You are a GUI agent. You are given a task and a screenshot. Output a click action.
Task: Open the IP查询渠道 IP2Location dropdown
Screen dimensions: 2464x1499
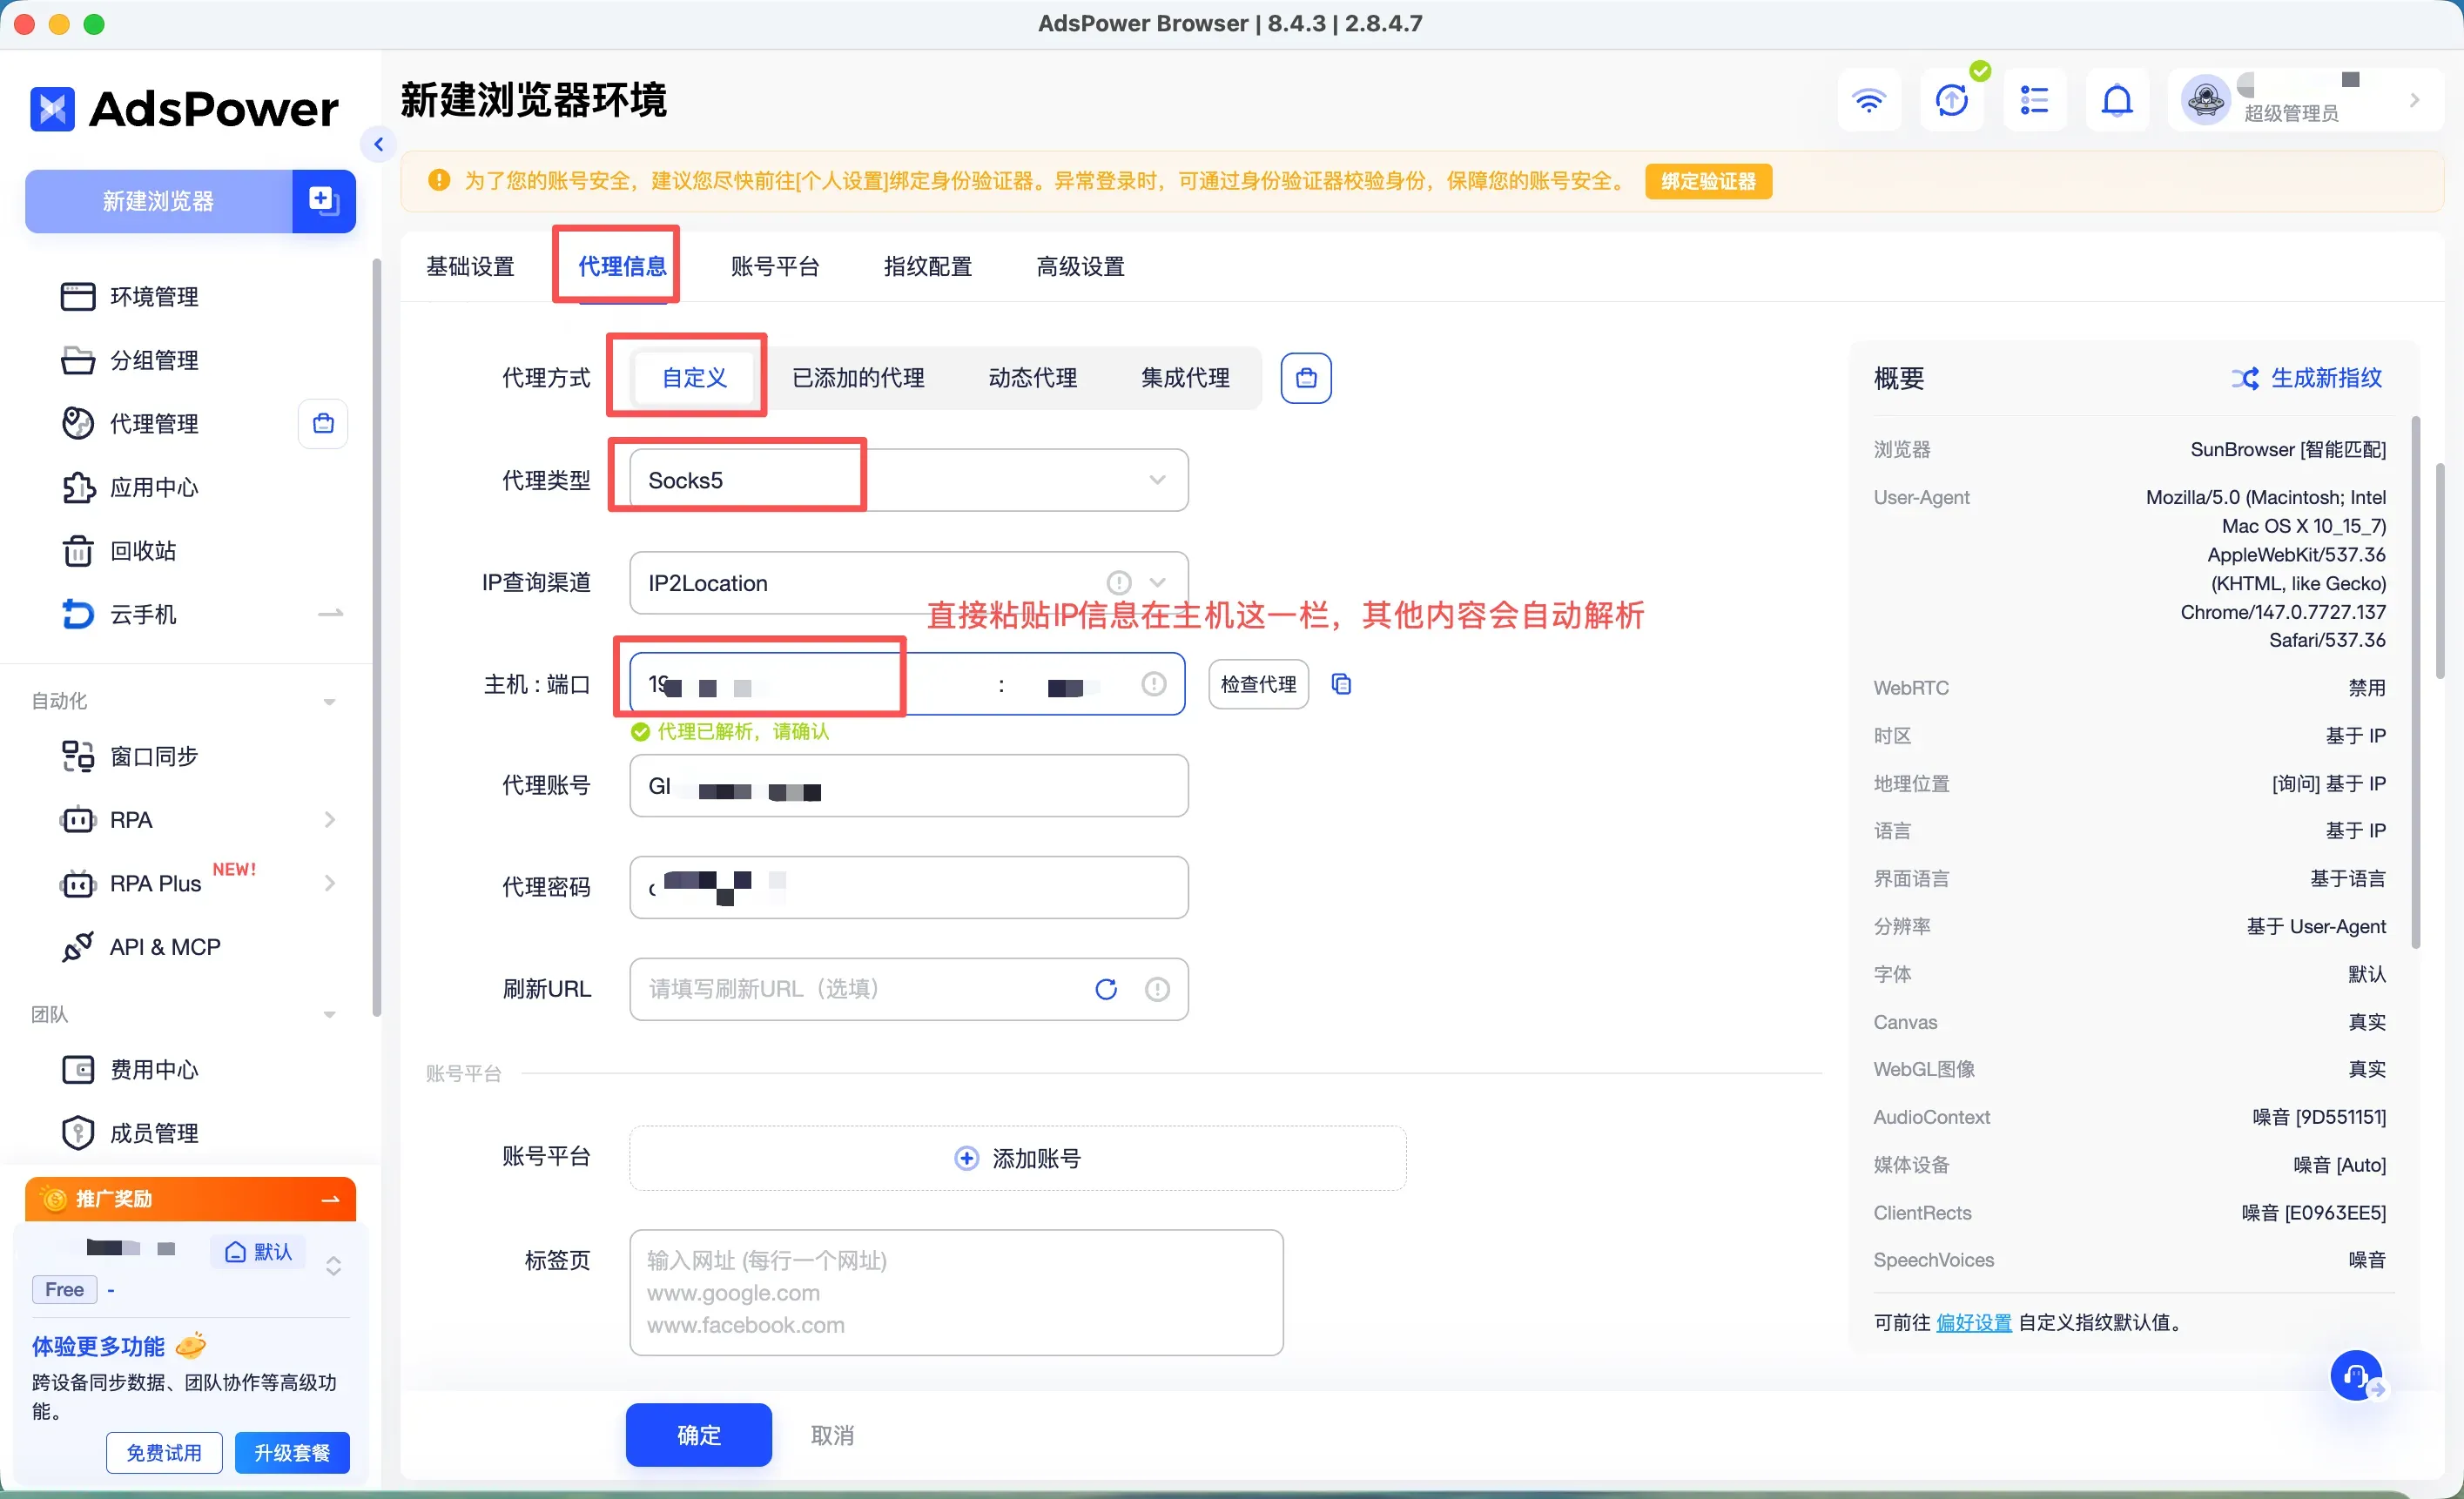click(909, 583)
